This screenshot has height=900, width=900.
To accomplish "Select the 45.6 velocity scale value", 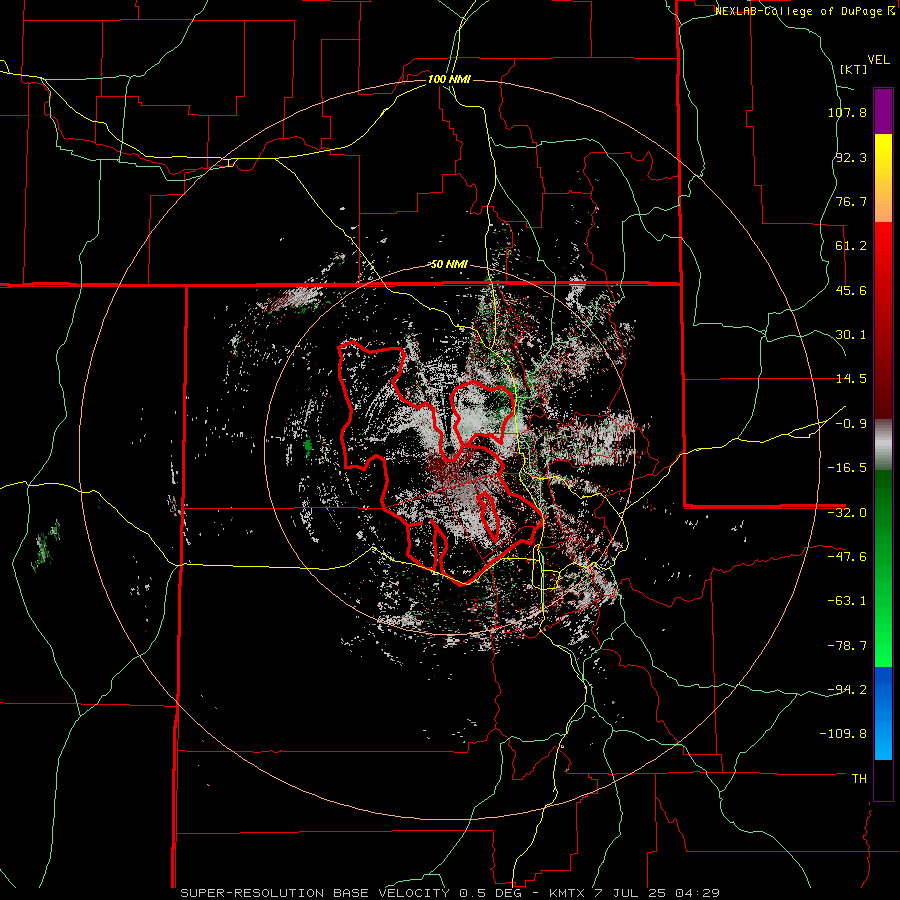I will tap(851, 290).
